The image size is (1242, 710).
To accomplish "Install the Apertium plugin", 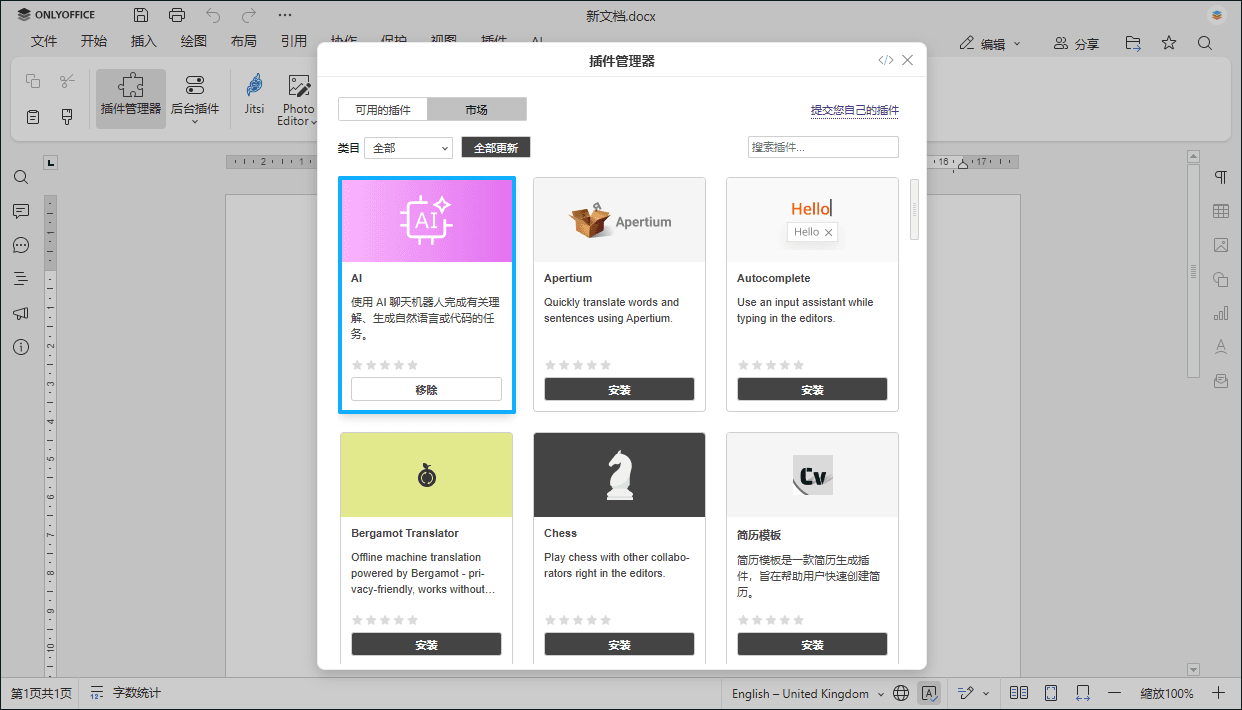I will (x=619, y=390).
